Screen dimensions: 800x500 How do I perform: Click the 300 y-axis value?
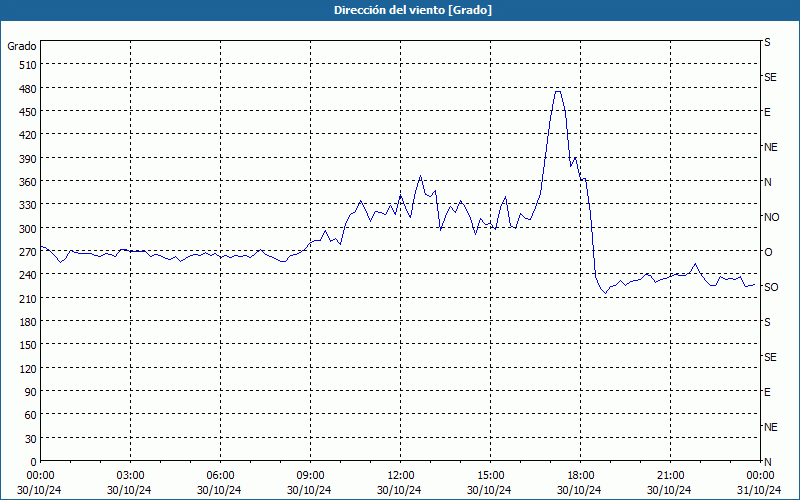click(x=28, y=228)
